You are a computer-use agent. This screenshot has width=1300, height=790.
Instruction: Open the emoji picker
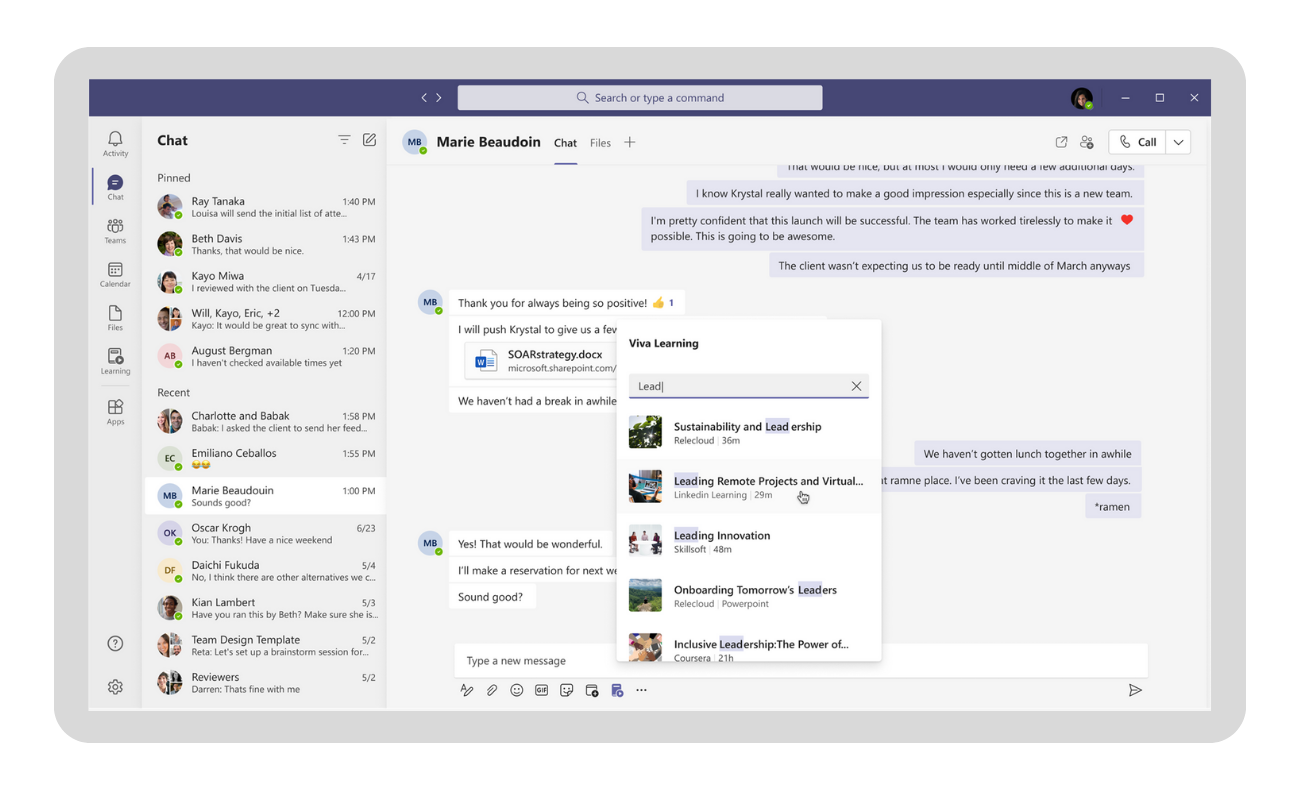pyautogui.click(x=516, y=690)
